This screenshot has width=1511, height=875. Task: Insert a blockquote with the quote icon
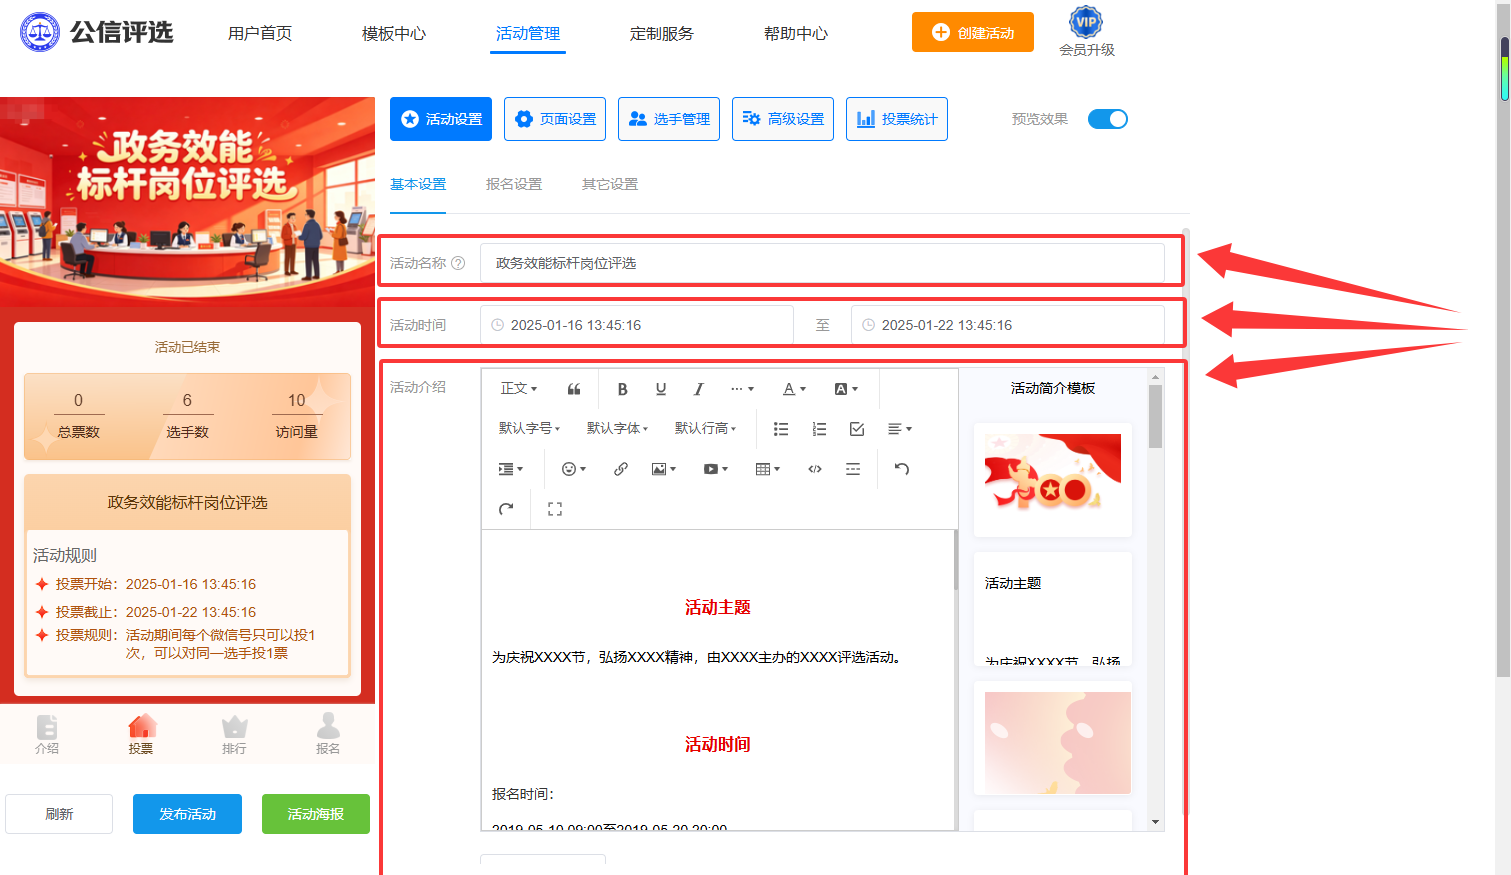pos(574,389)
